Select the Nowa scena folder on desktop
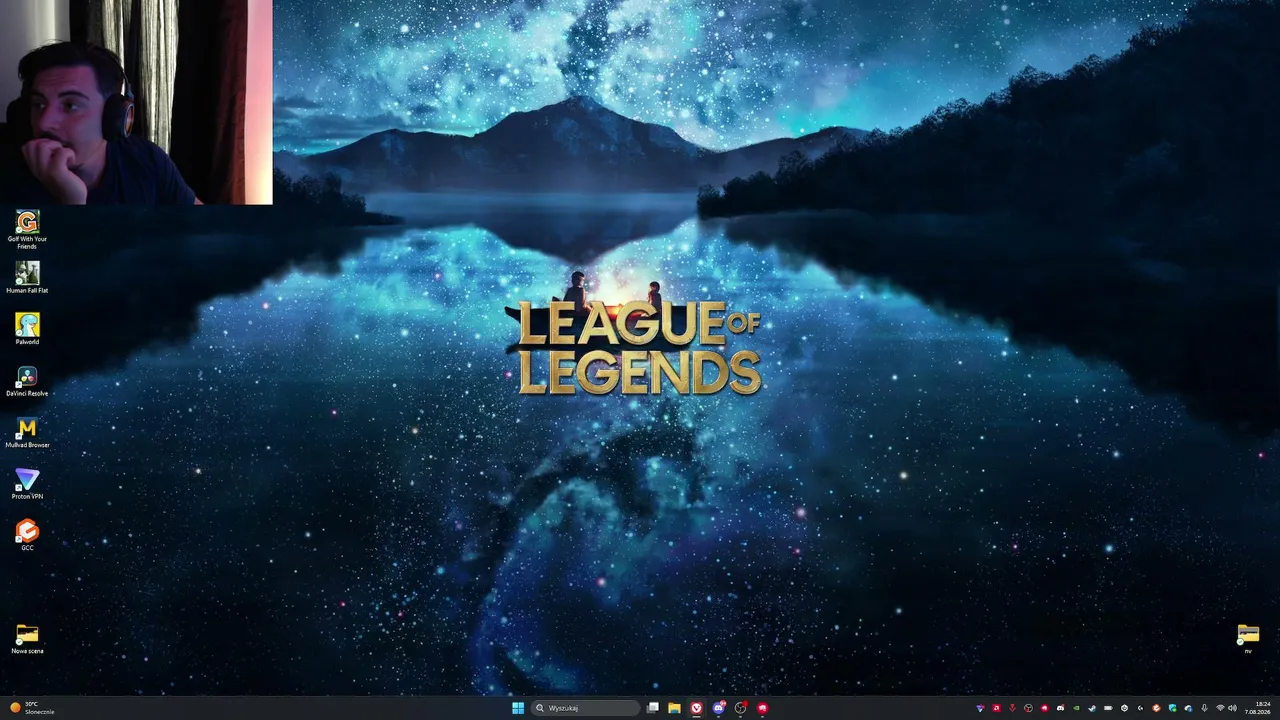This screenshot has height=720, width=1280. [27, 638]
